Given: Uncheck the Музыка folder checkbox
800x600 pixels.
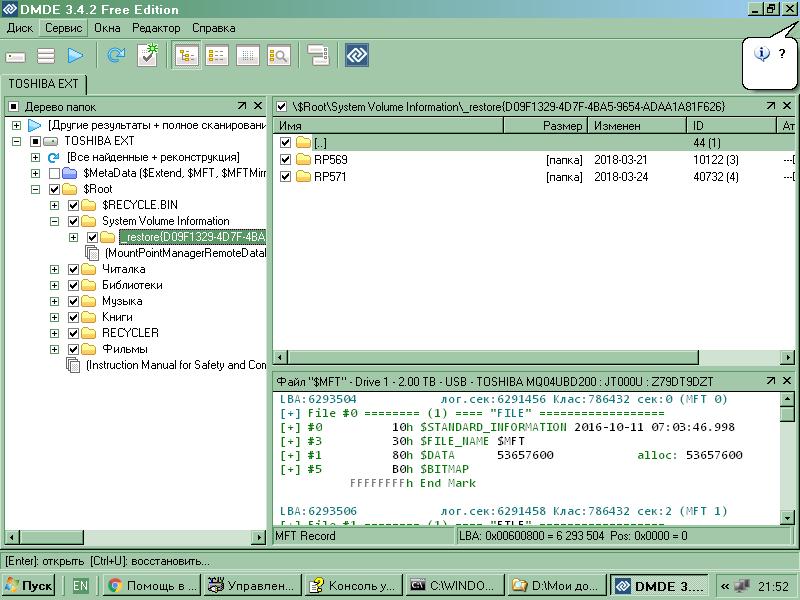Looking at the screenshot, I should tap(74, 301).
